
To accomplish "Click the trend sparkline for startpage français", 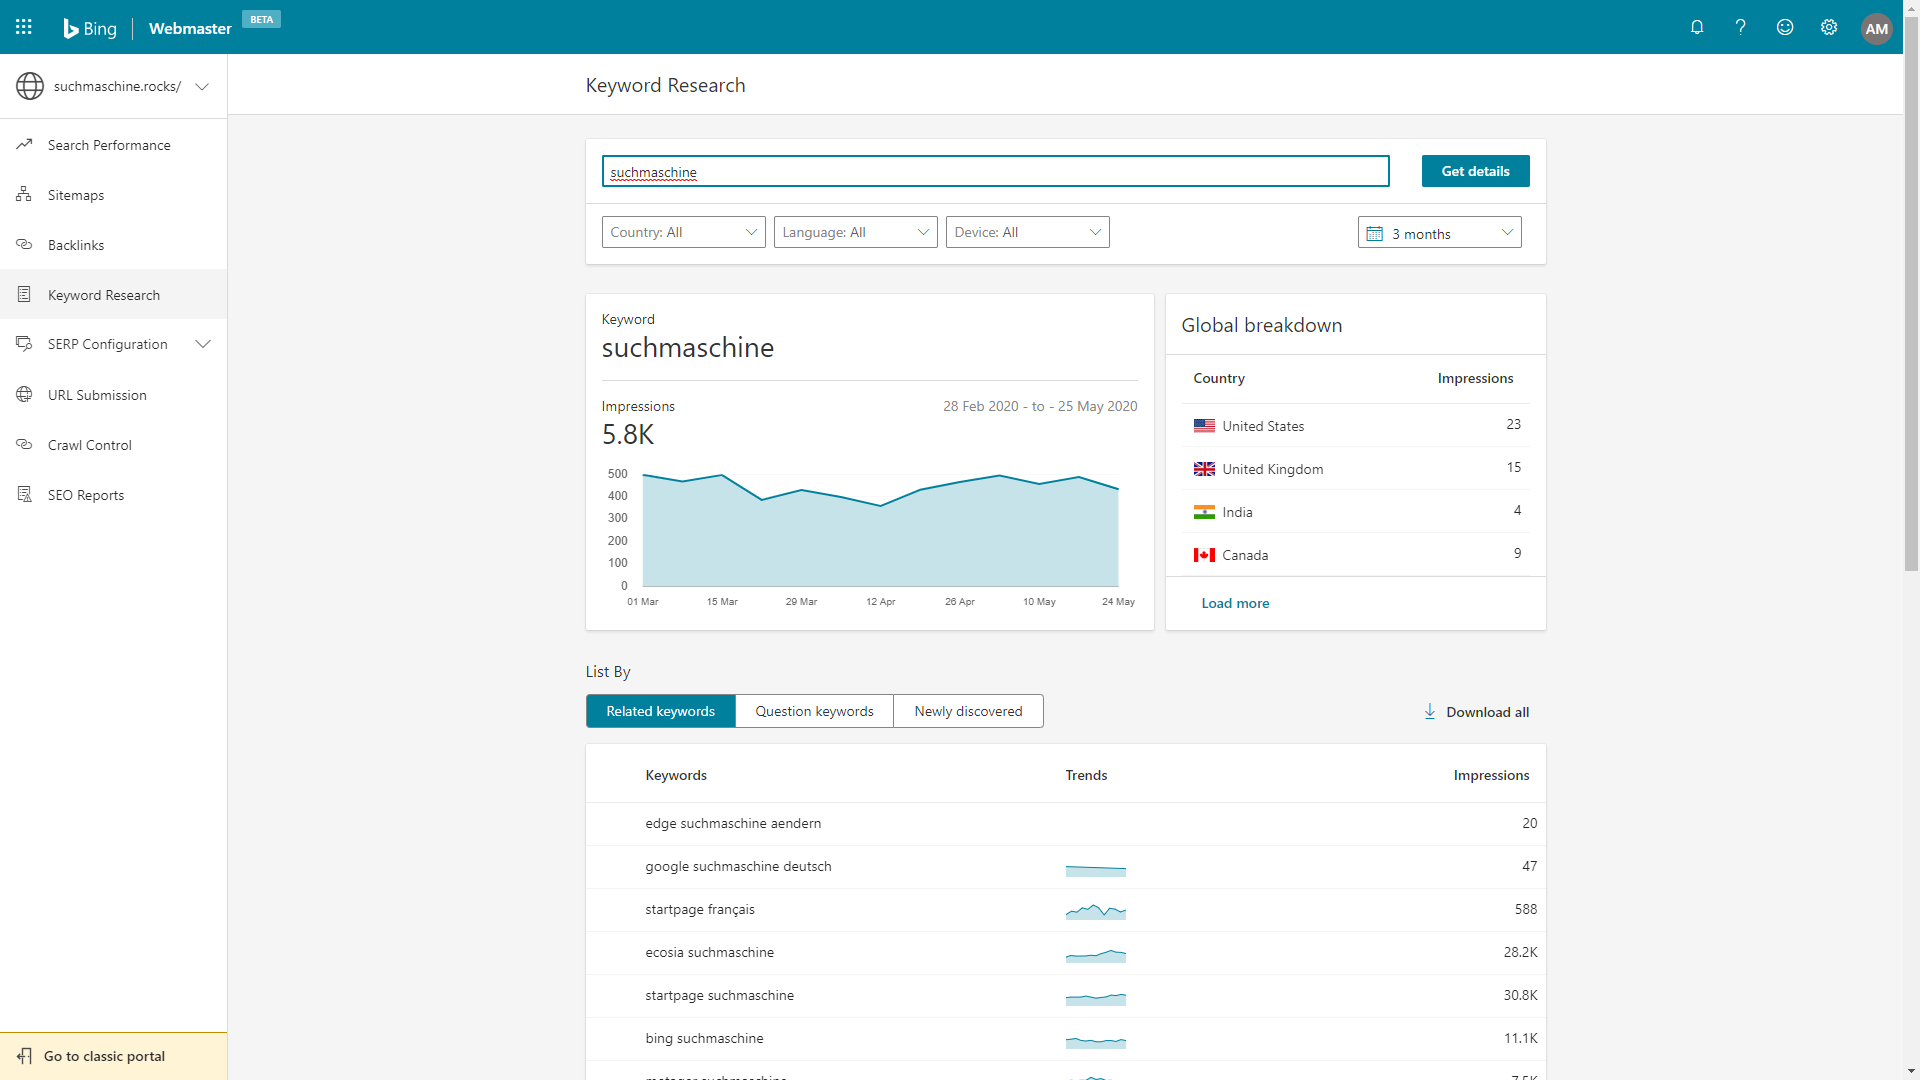I will [x=1096, y=911].
